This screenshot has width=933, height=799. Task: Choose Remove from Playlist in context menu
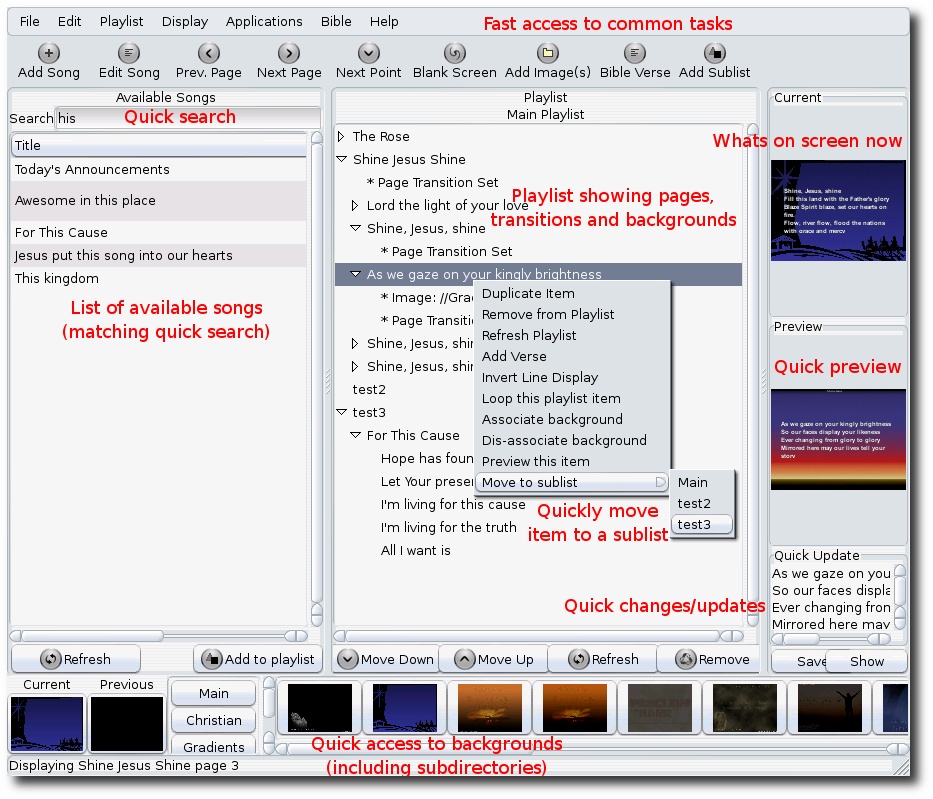coord(572,314)
